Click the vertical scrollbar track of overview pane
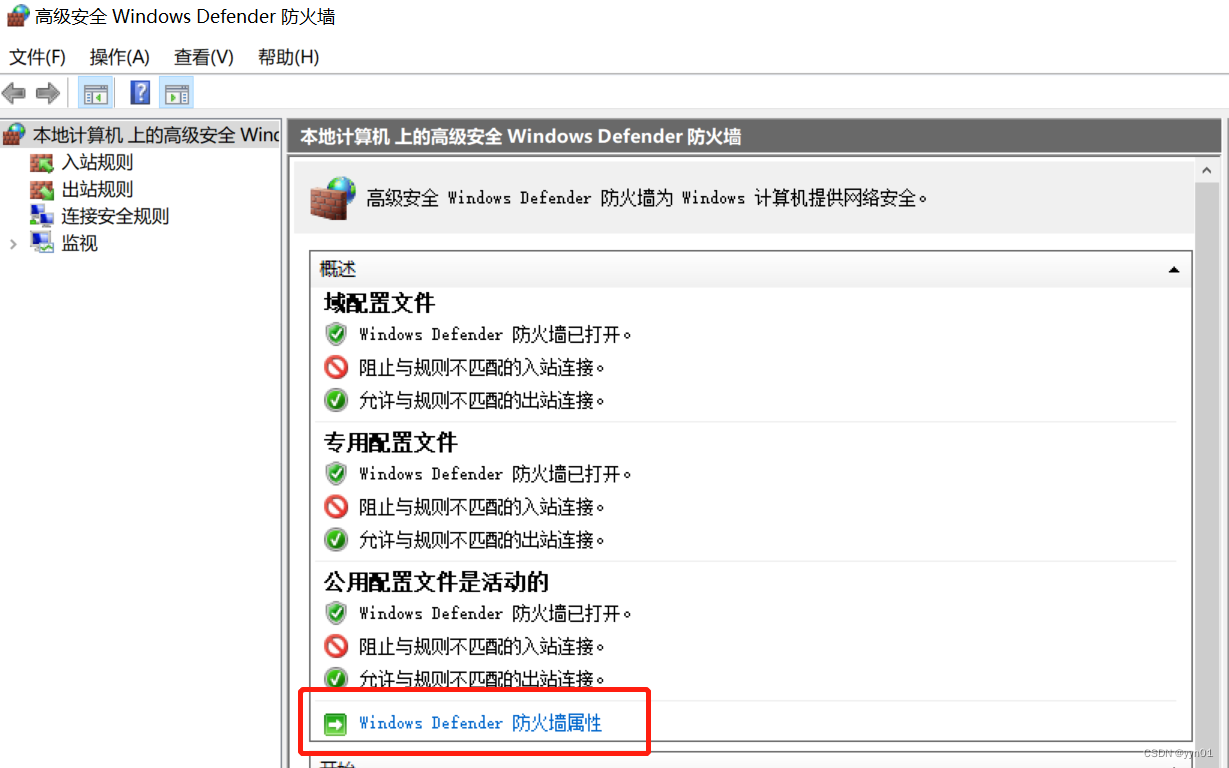 tap(1209, 475)
